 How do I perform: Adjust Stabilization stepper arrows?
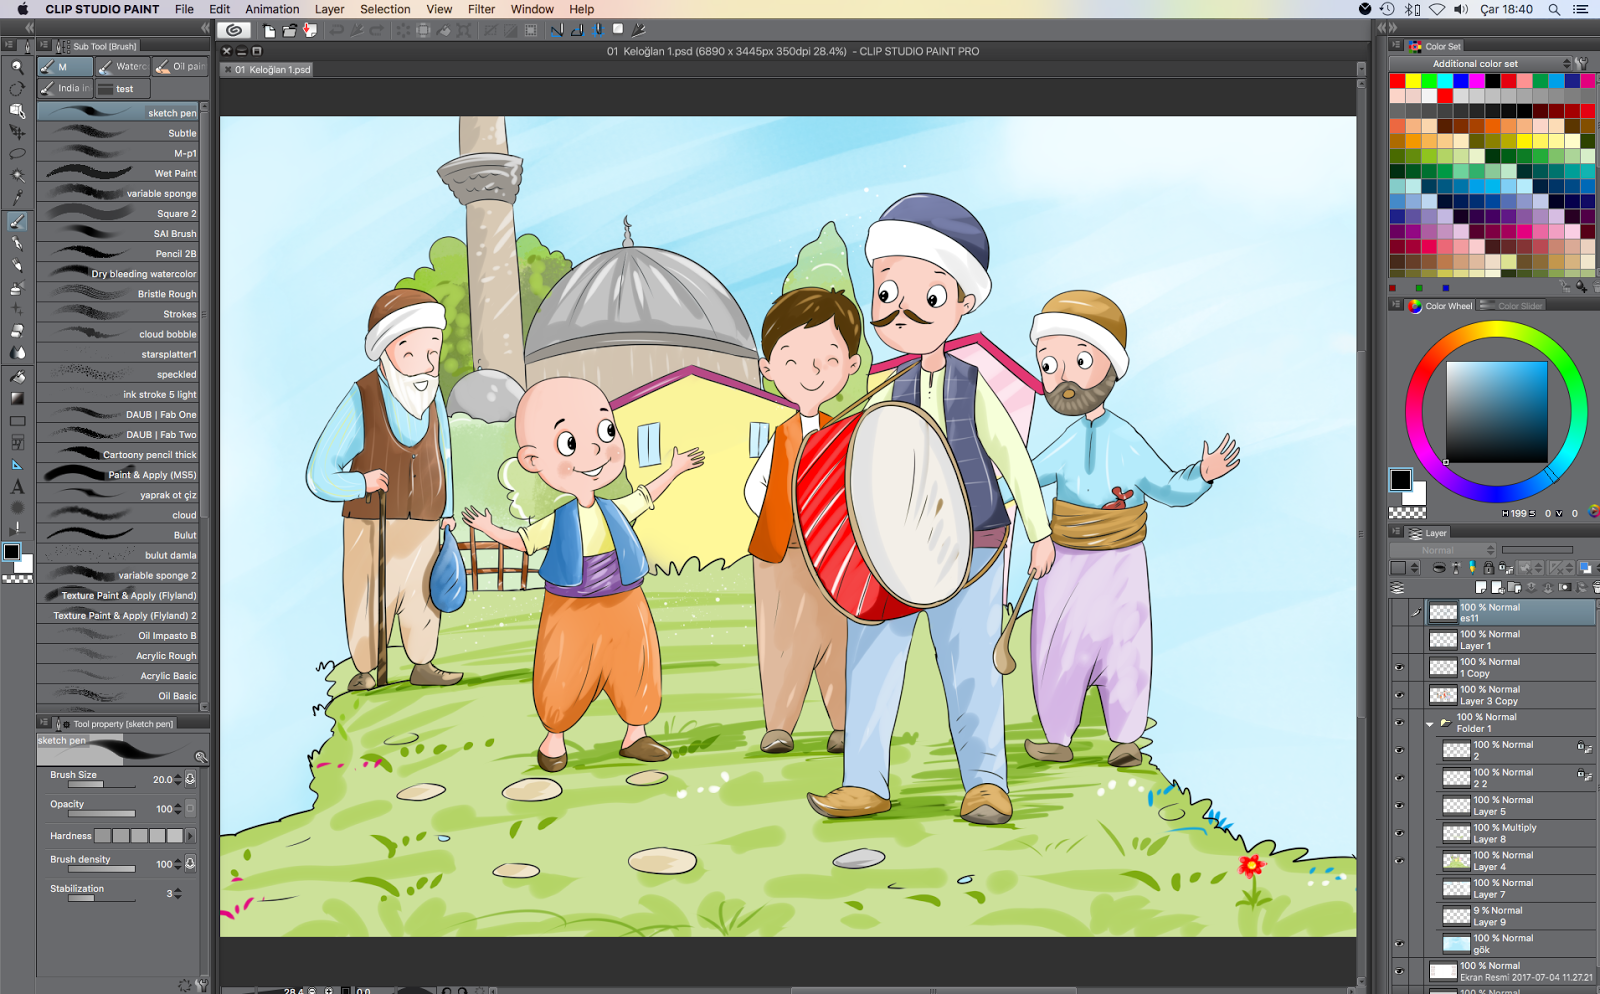[x=178, y=894]
